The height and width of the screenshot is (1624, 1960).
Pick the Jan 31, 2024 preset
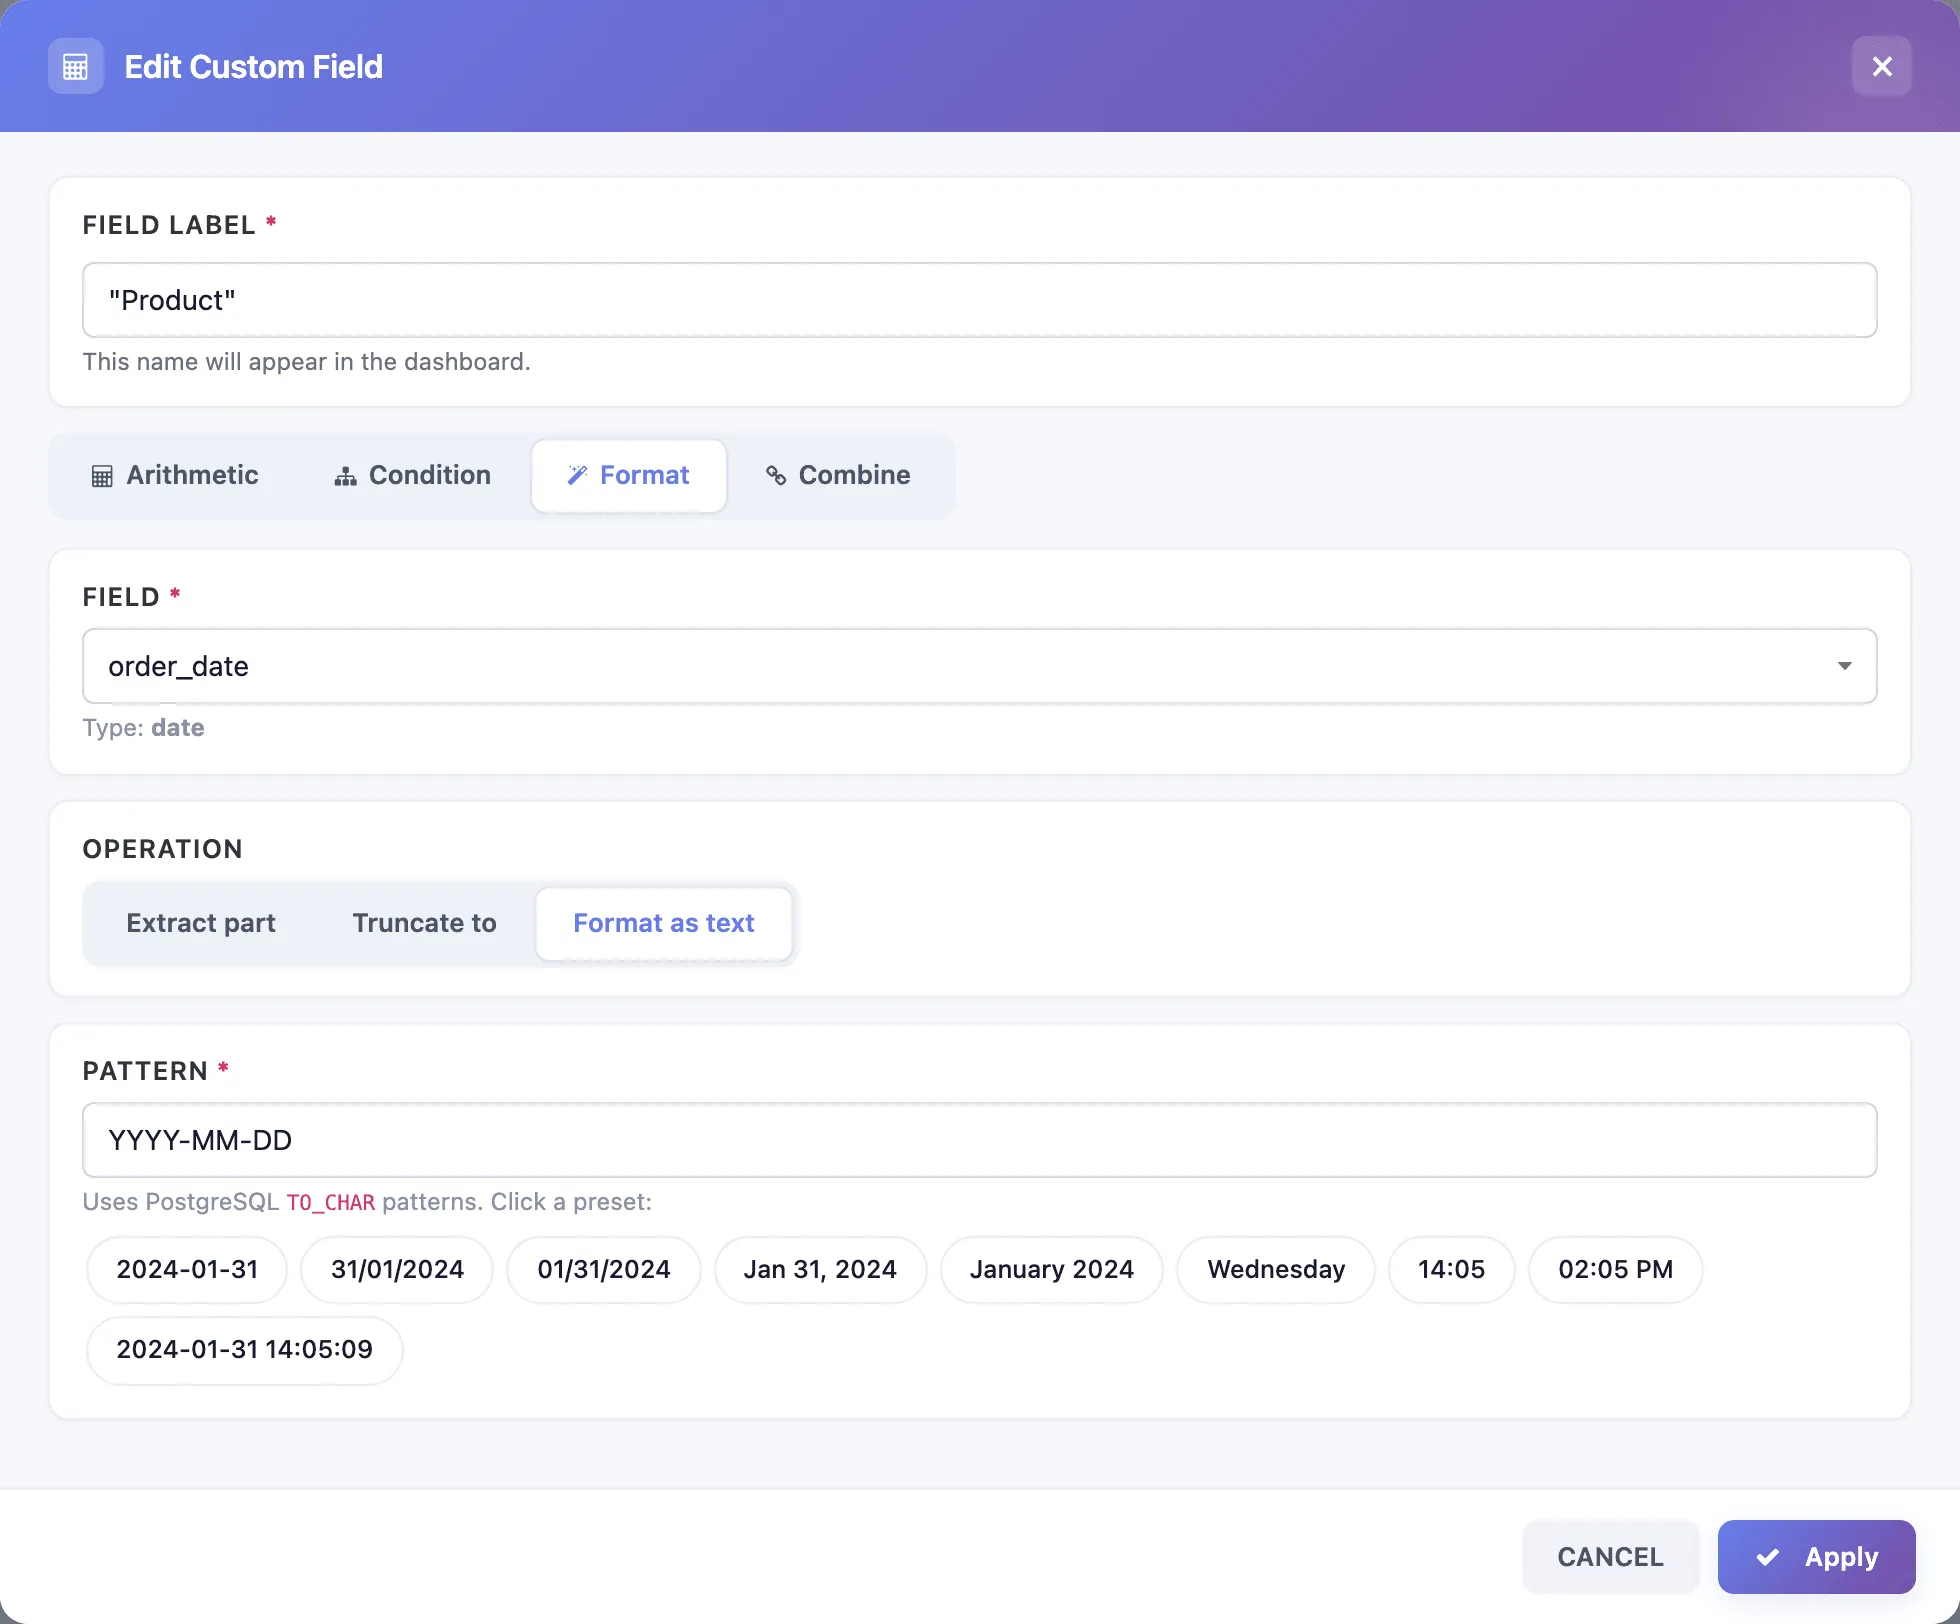tap(820, 1270)
